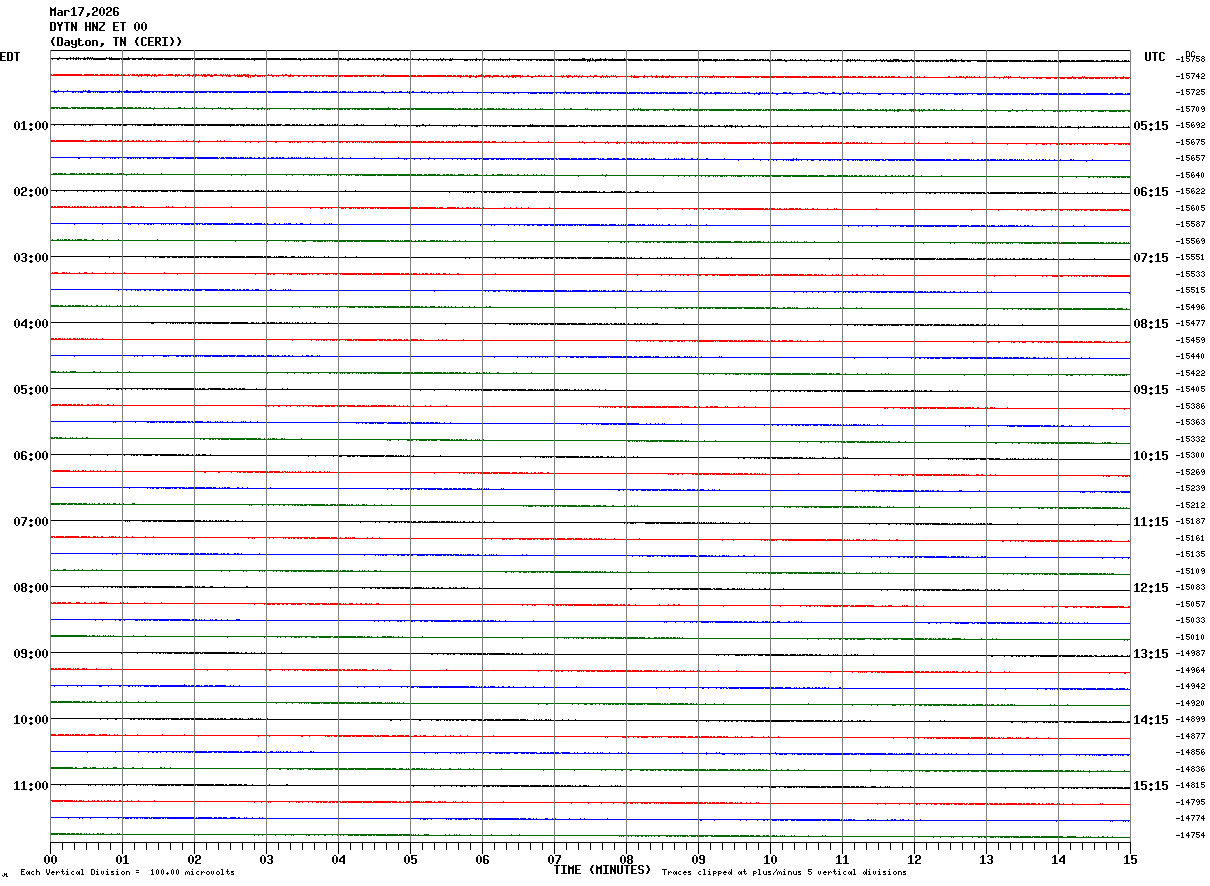Click the UTC timezone label
This screenshot has height=886, width=1210.
1155,57
